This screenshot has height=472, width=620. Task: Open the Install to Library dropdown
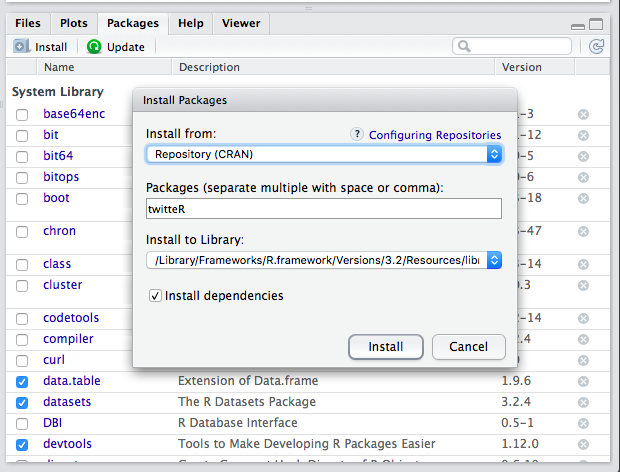323,260
